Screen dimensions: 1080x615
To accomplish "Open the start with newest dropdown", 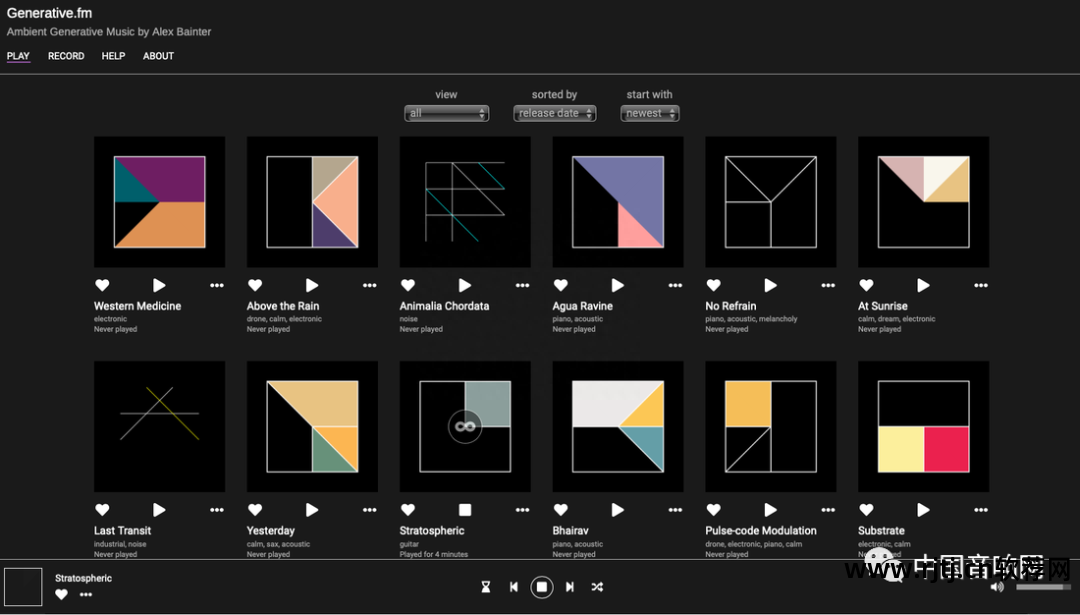I will point(649,114).
